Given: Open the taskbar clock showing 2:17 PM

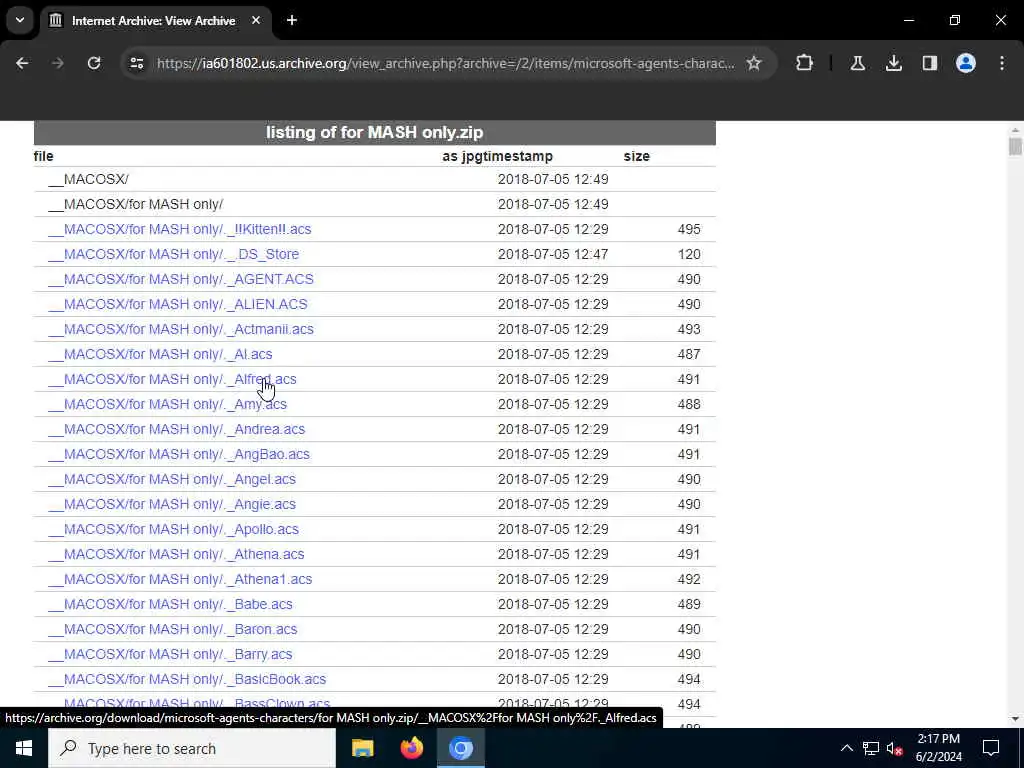Looking at the screenshot, I should coord(938,748).
